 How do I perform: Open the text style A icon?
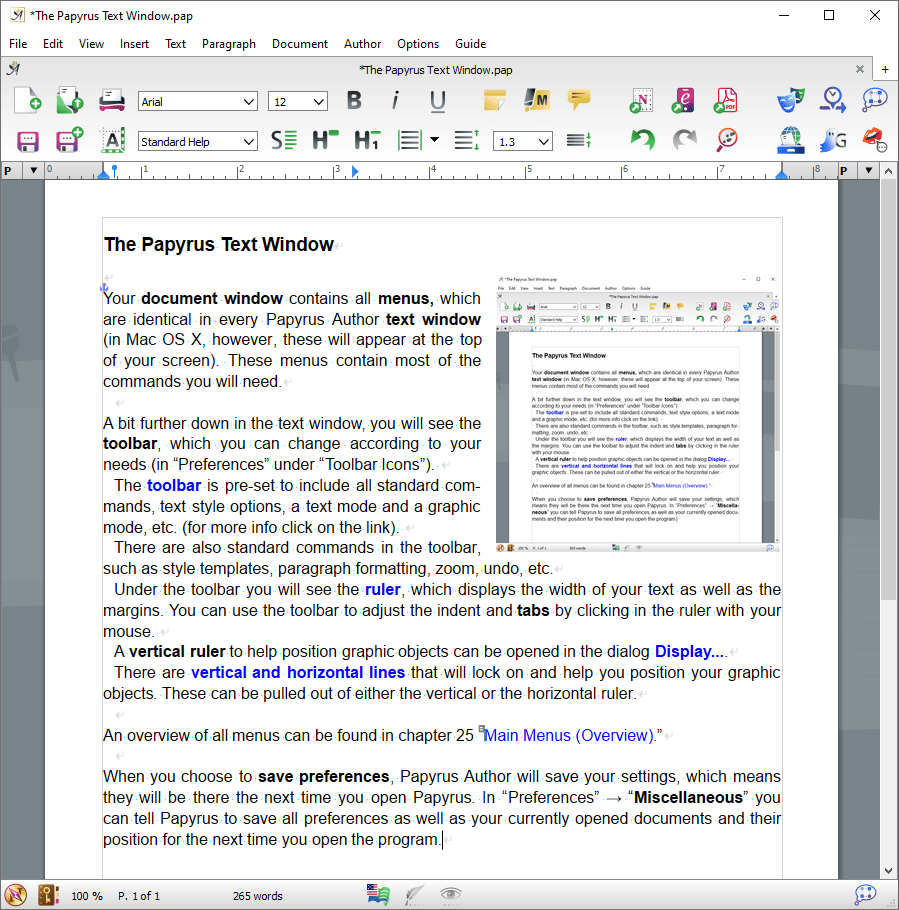[113, 140]
